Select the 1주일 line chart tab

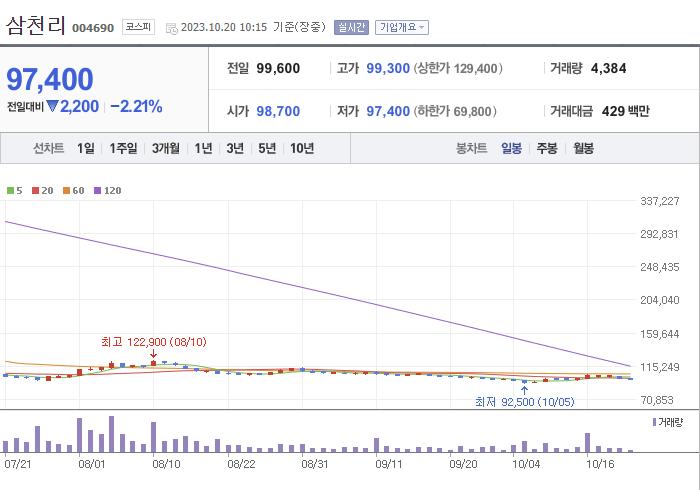coord(123,148)
